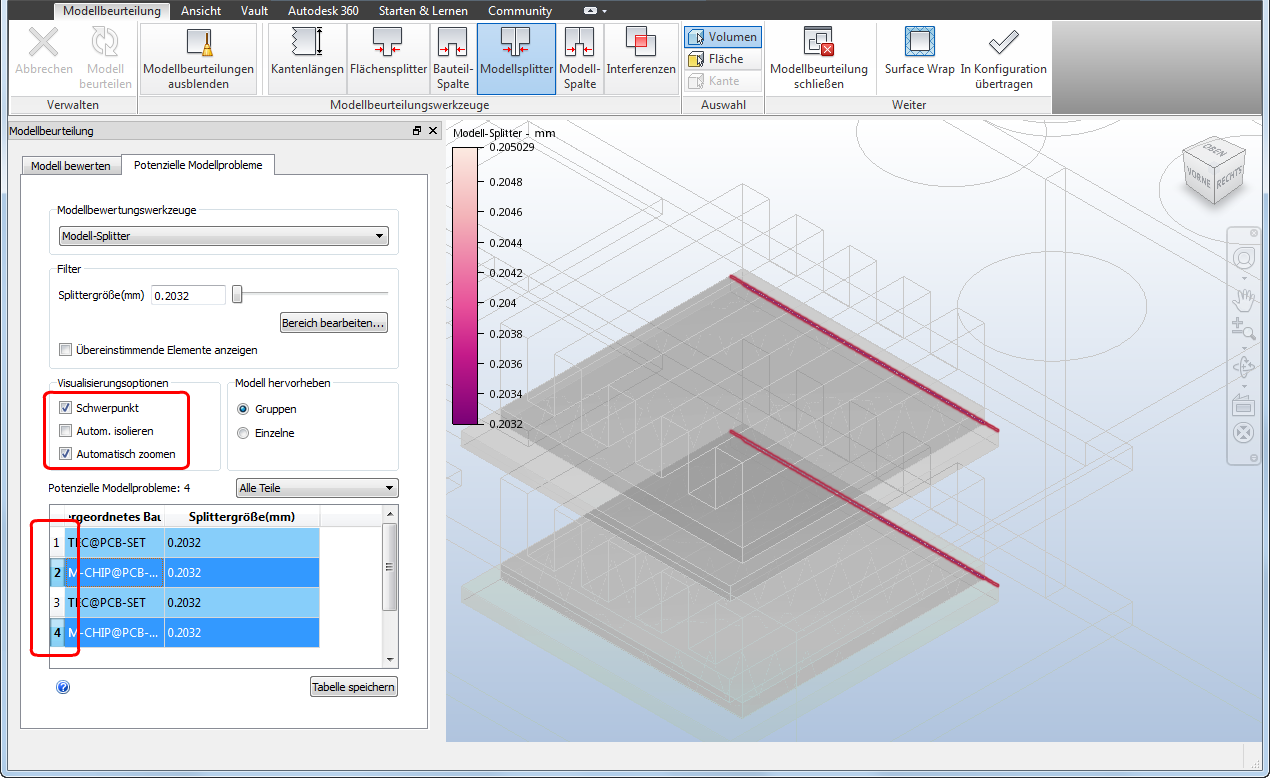This screenshot has height=778, width=1270.
Task: Select the Bauteil-Spalte tool
Action: [453, 58]
